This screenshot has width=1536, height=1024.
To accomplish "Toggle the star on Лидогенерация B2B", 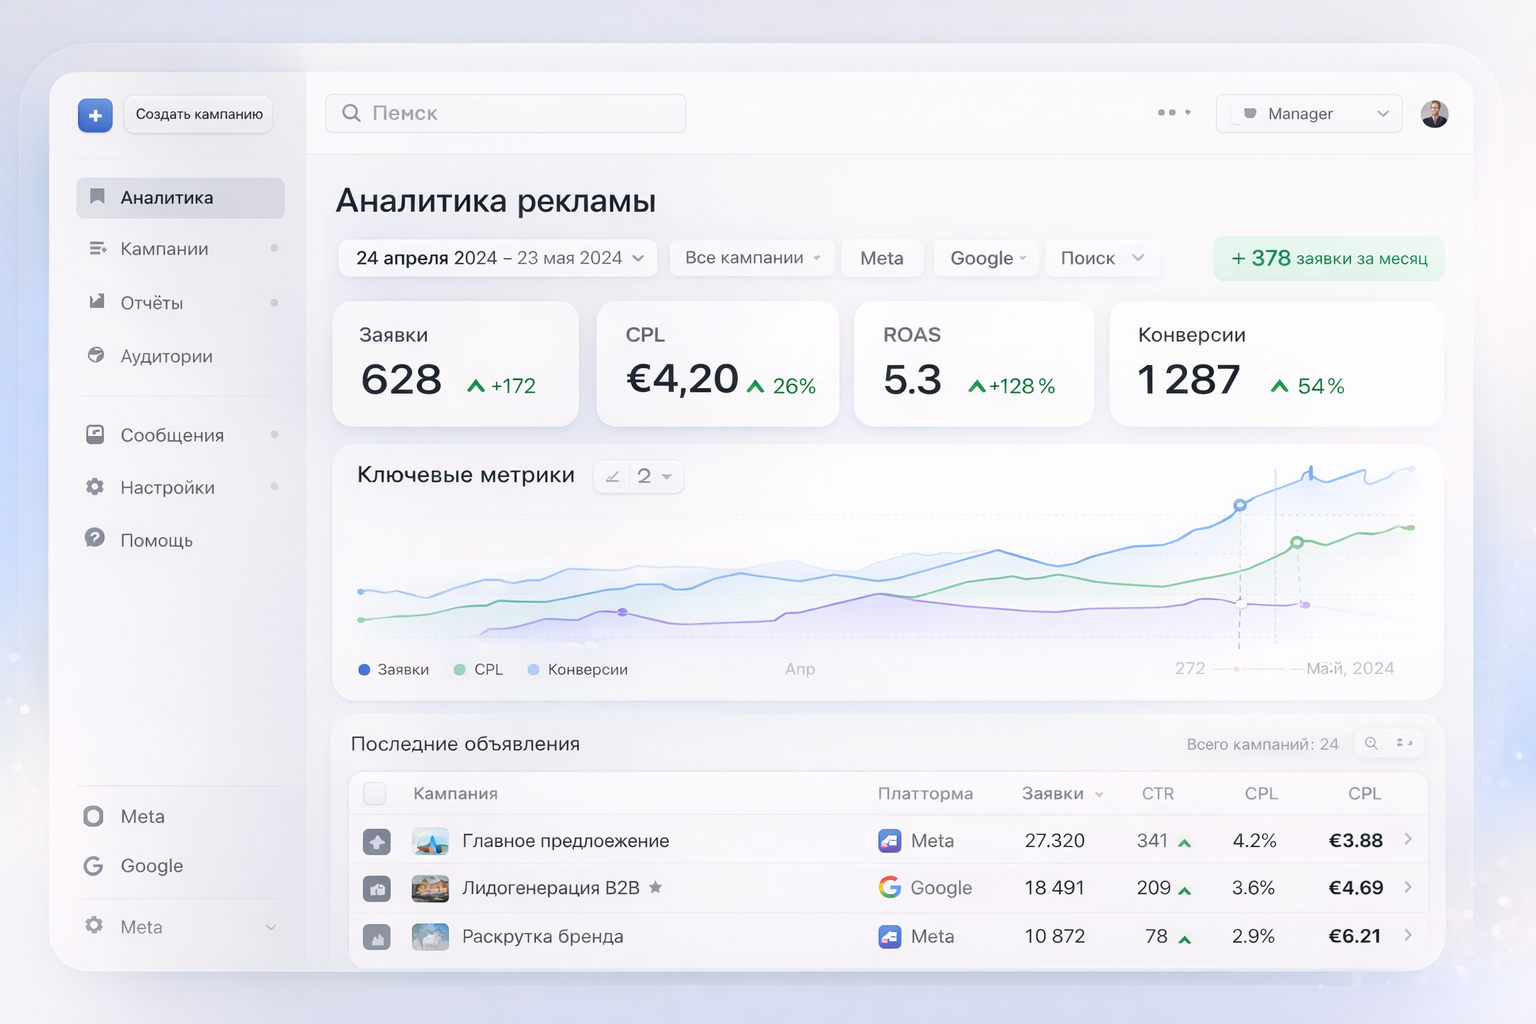I will (656, 886).
